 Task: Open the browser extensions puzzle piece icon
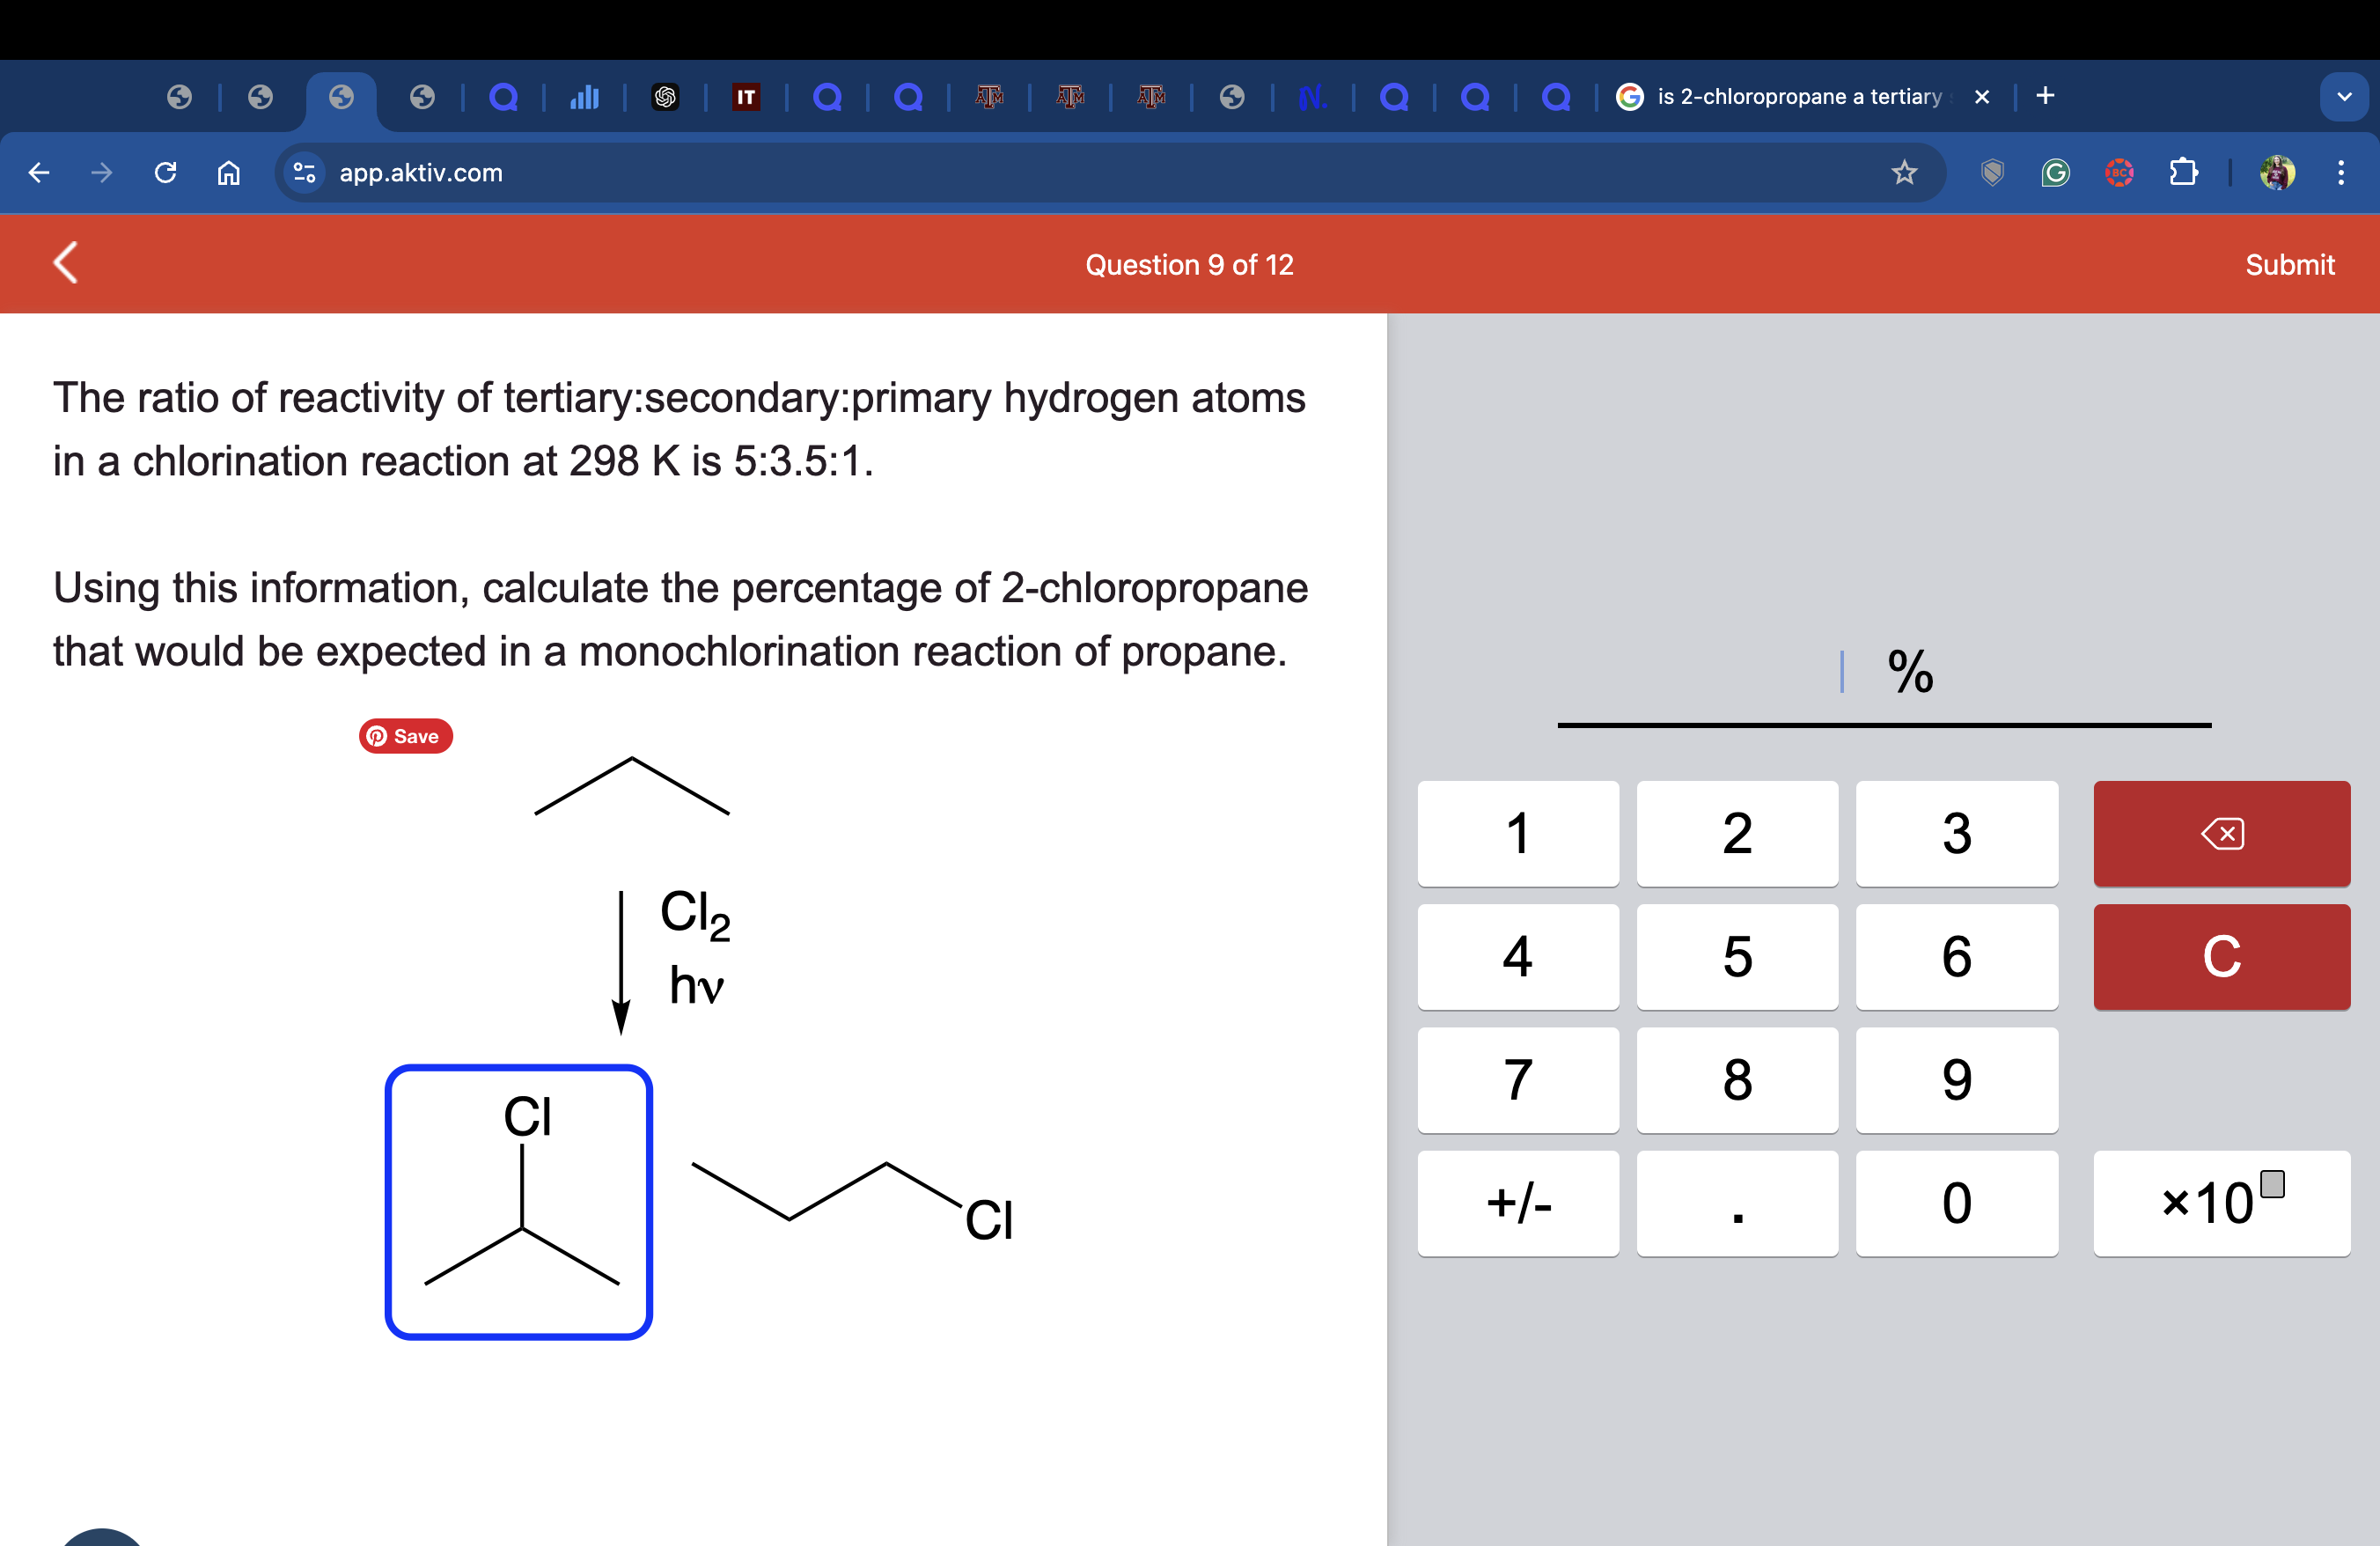tap(2185, 172)
